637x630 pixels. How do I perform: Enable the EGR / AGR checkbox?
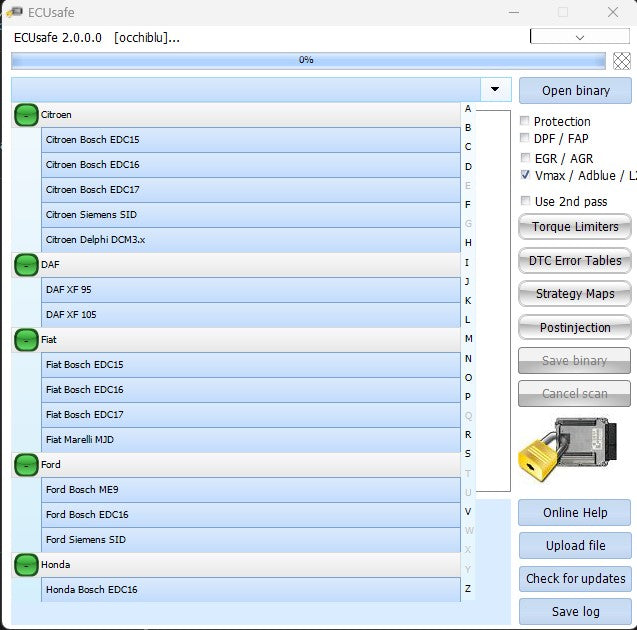(525, 157)
